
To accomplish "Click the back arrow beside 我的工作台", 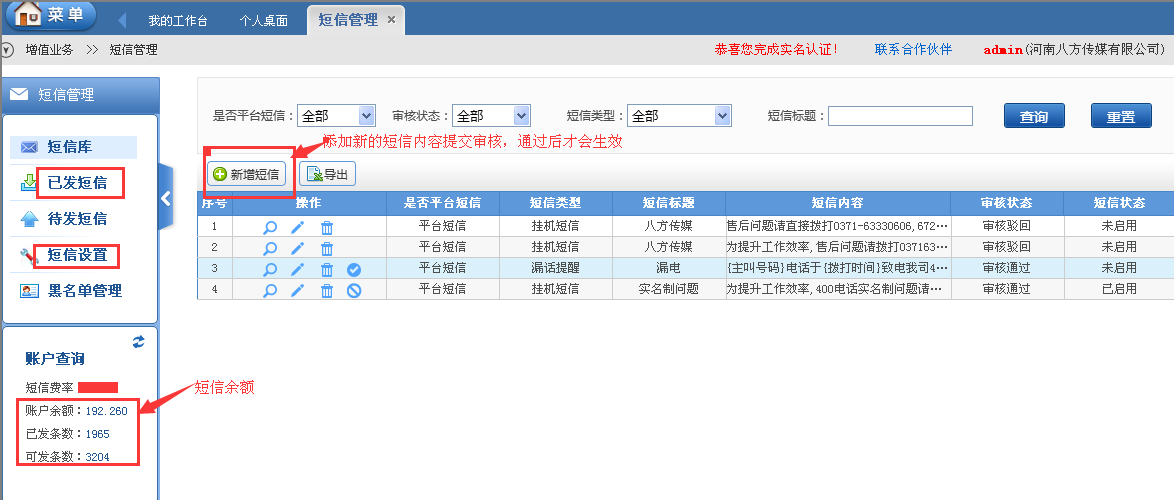I will 122,20.
